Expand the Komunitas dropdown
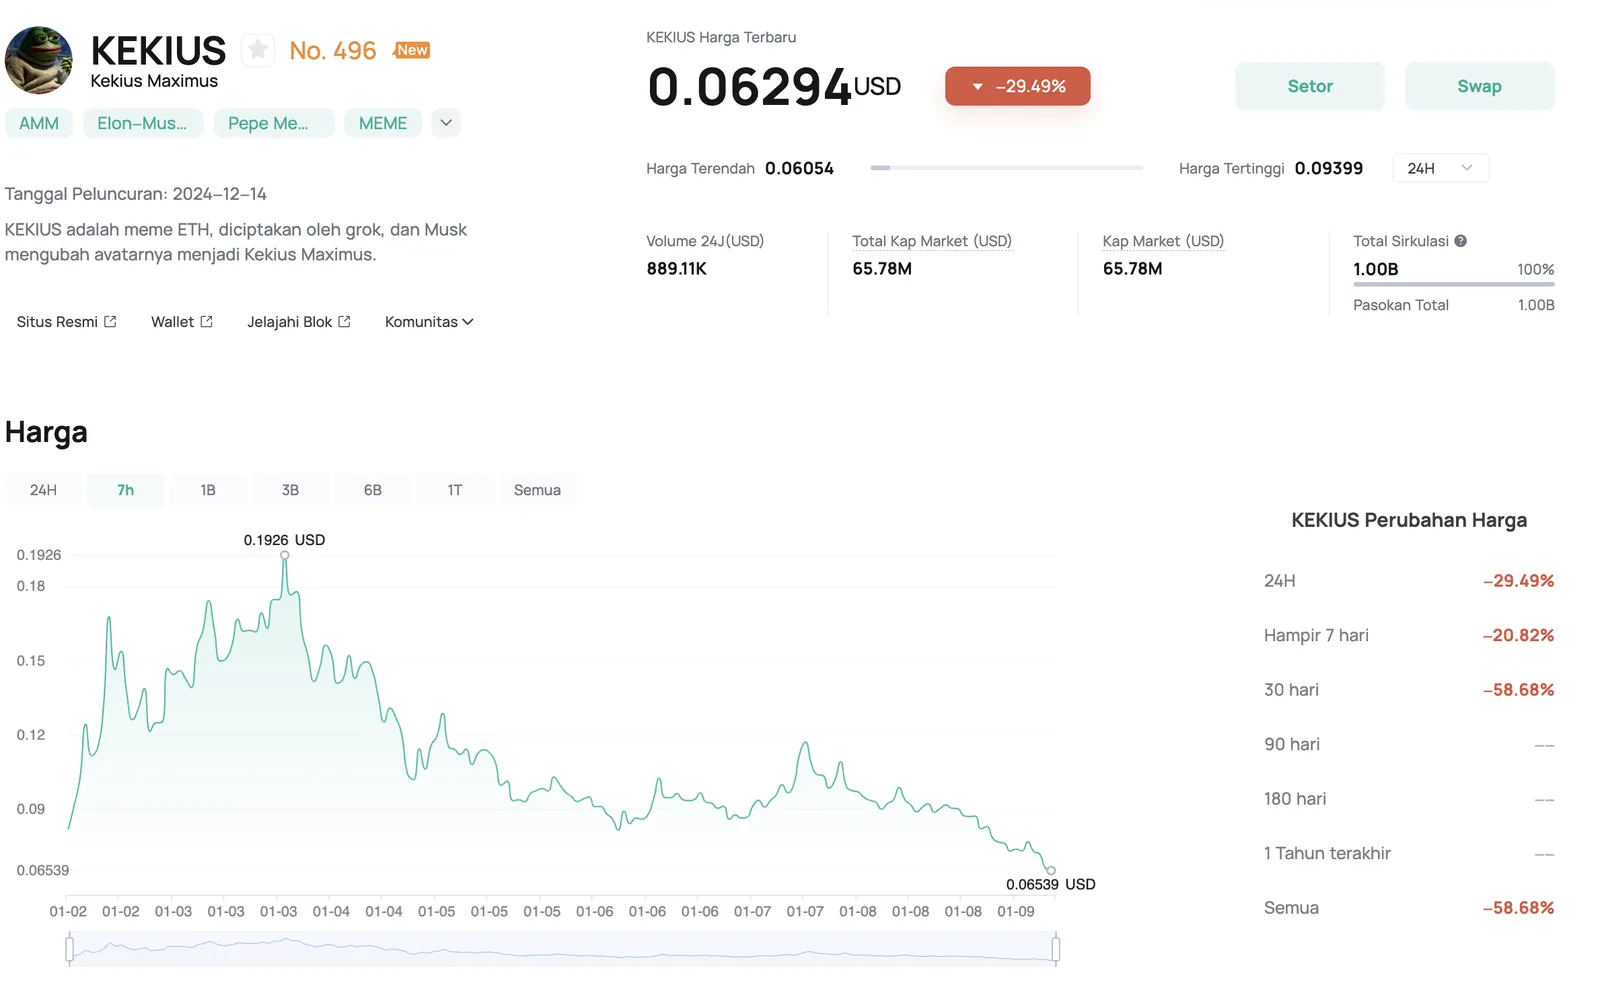The image size is (1600, 981). [x=429, y=322]
